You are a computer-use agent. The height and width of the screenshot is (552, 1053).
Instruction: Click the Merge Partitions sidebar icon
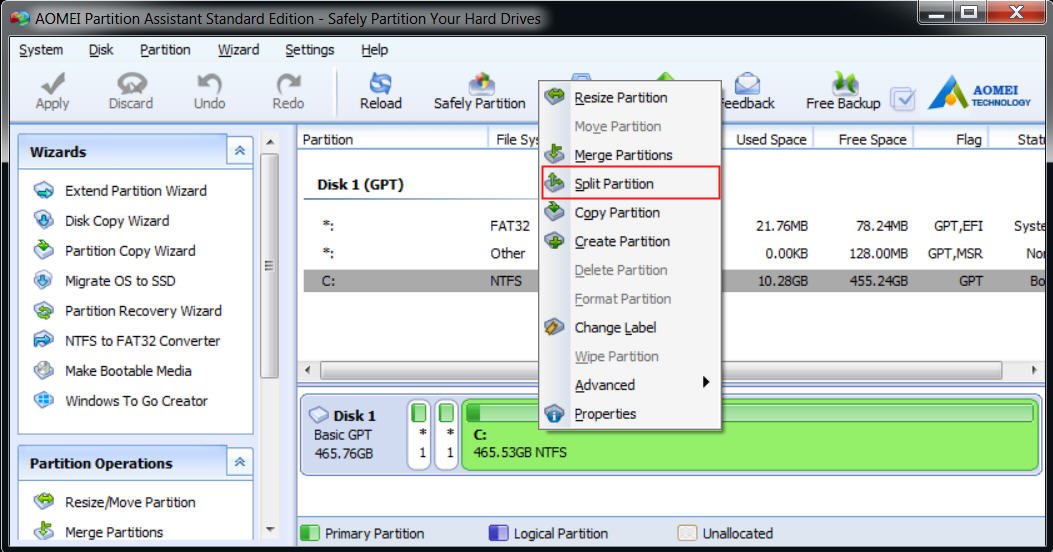coord(44,531)
